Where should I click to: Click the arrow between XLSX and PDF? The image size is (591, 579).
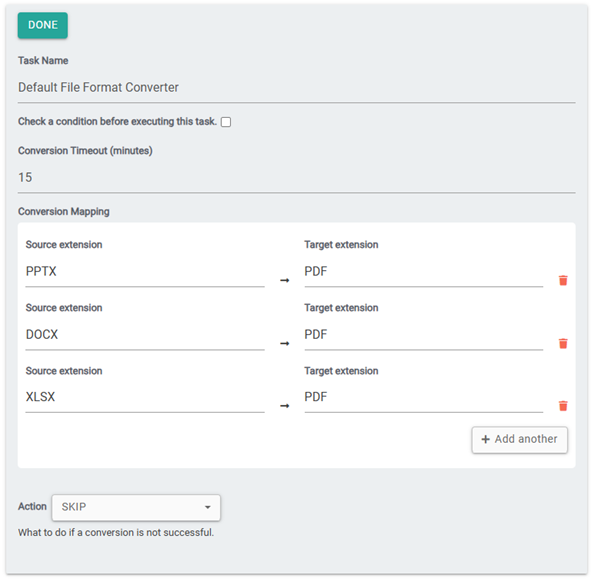[285, 406]
